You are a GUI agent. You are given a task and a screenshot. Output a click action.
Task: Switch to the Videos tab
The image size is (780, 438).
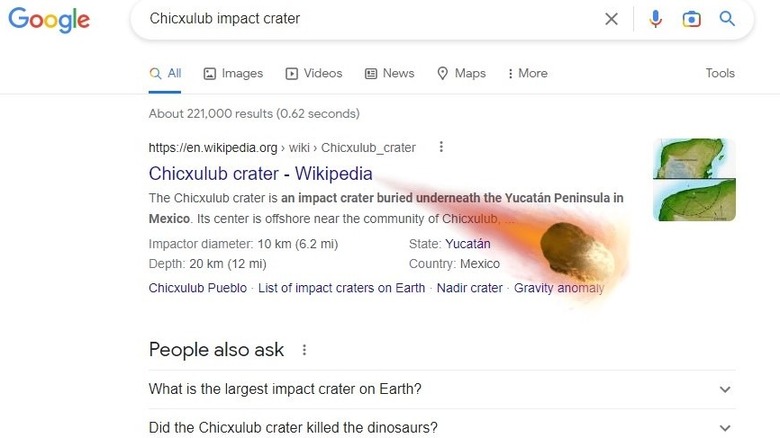[314, 73]
